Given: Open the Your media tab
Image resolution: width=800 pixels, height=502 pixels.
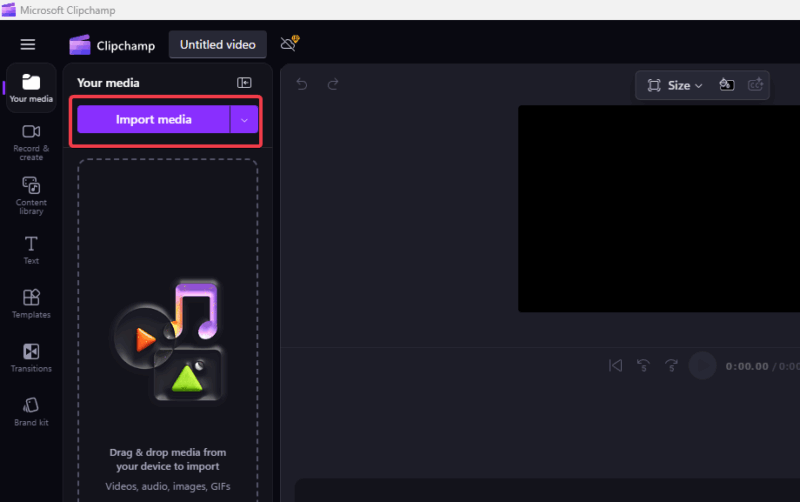Looking at the screenshot, I should tap(31, 88).
